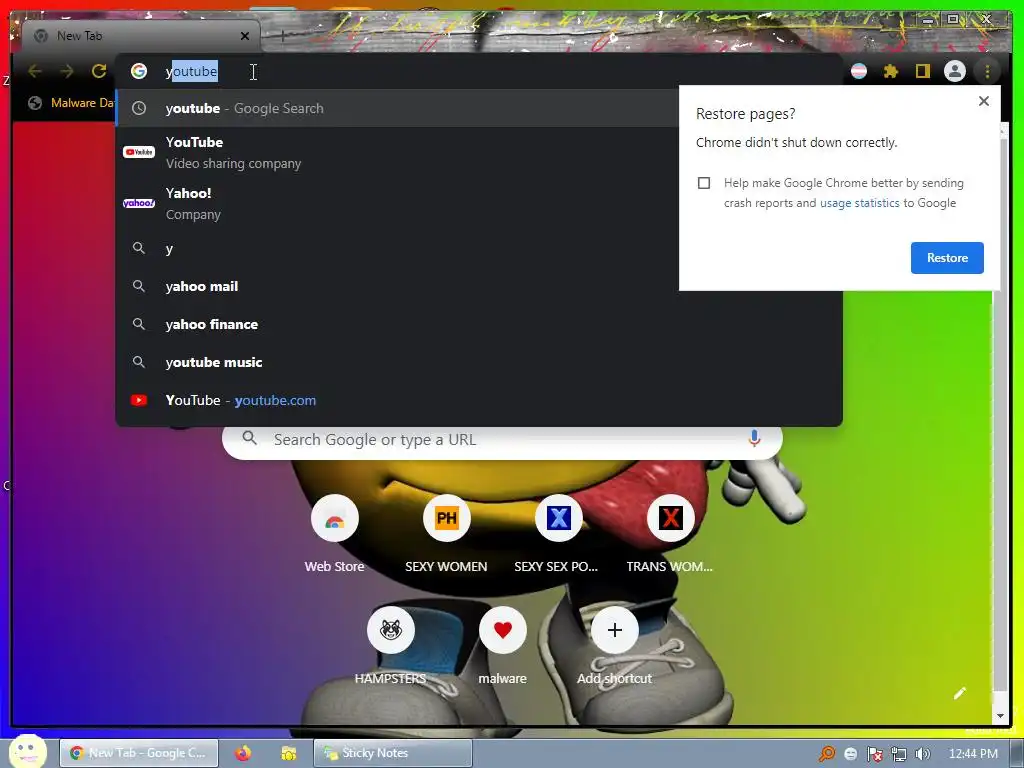
Task: Open the YouTube - youtube.com suggestion
Action: pyautogui.click(x=479, y=400)
